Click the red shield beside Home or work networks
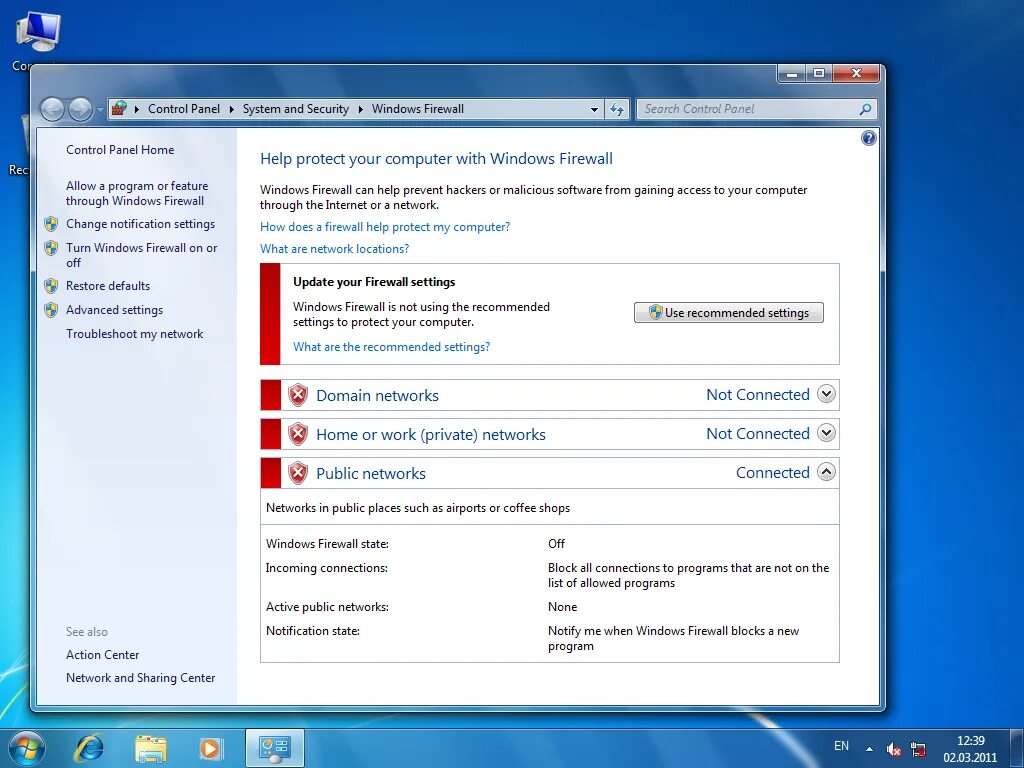This screenshot has width=1024, height=768. coord(298,434)
